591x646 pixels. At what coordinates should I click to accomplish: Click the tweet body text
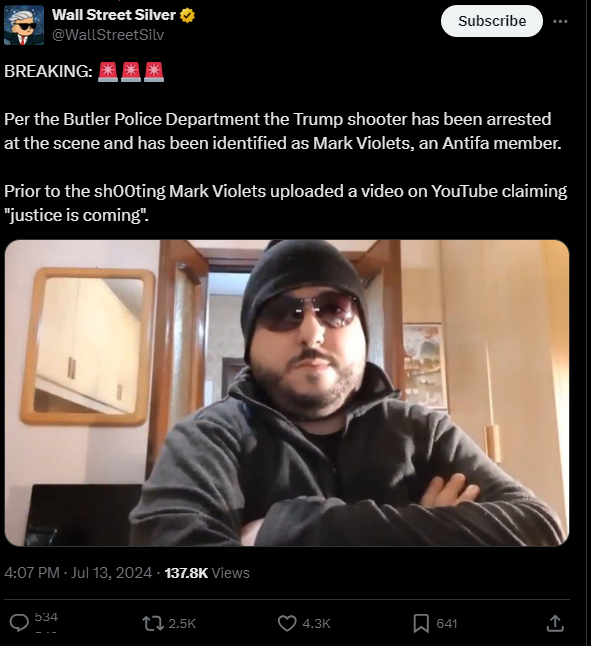click(x=285, y=143)
